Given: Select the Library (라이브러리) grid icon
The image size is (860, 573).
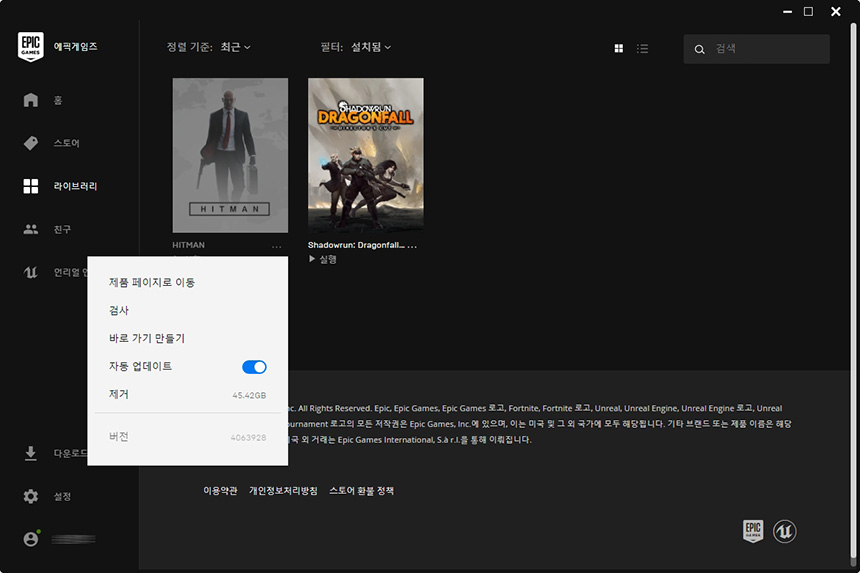Looking at the screenshot, I should point(31,186).
